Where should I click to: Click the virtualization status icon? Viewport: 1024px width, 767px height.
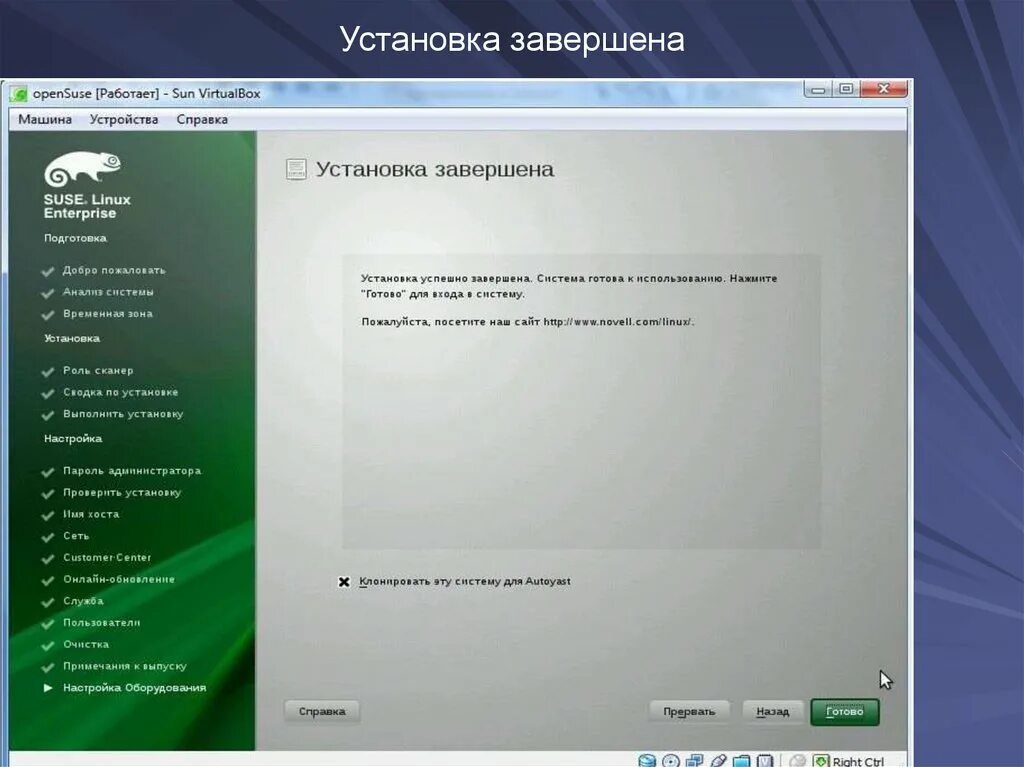click(765, 761)
